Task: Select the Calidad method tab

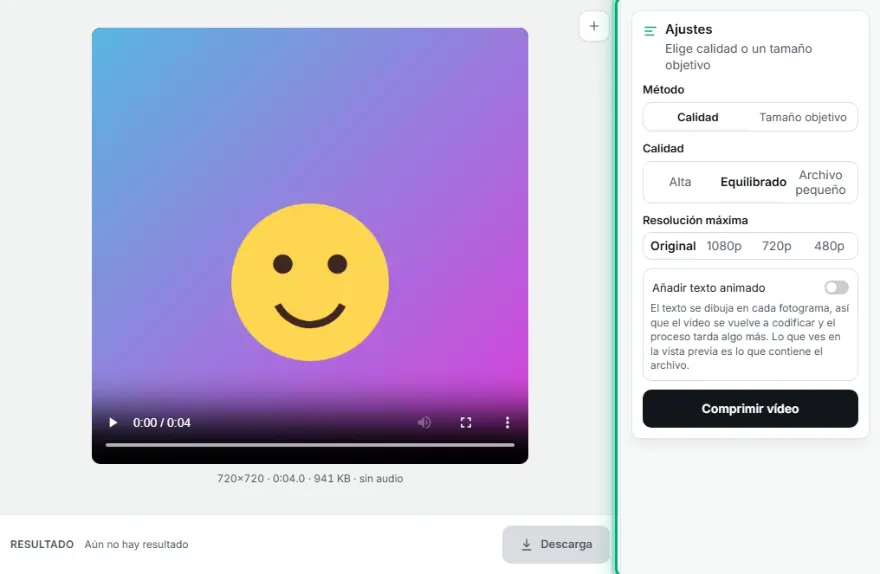Action: click(697, 117)
